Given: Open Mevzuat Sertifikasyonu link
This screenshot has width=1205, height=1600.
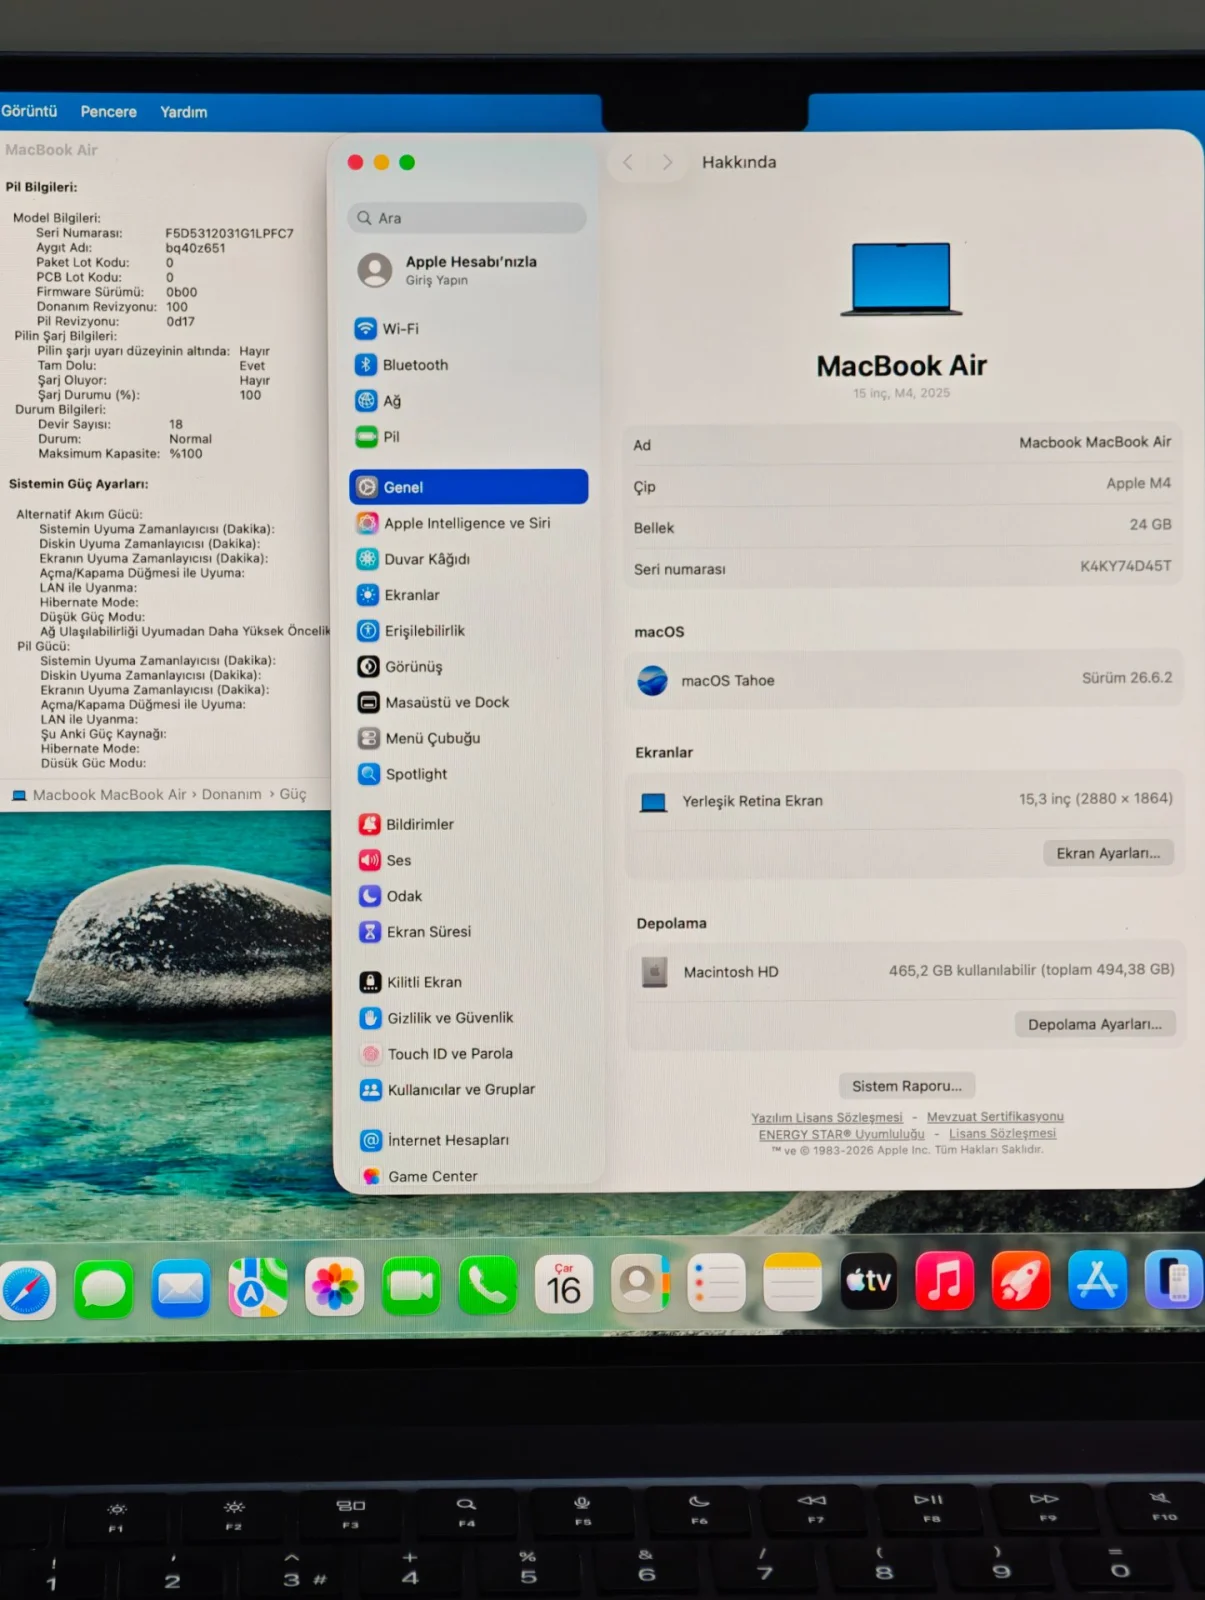Looking at the screenshot, I should (x=995, y=1117).
